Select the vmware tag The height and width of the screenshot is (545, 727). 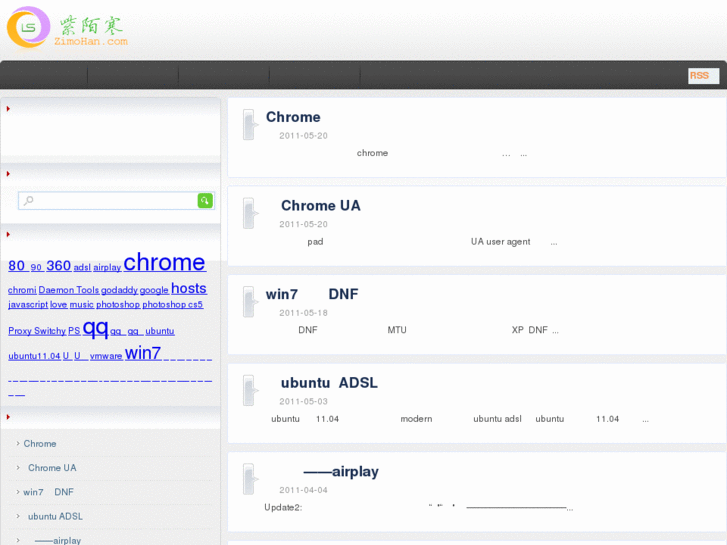pyautogui.click(x=106, y=356)
